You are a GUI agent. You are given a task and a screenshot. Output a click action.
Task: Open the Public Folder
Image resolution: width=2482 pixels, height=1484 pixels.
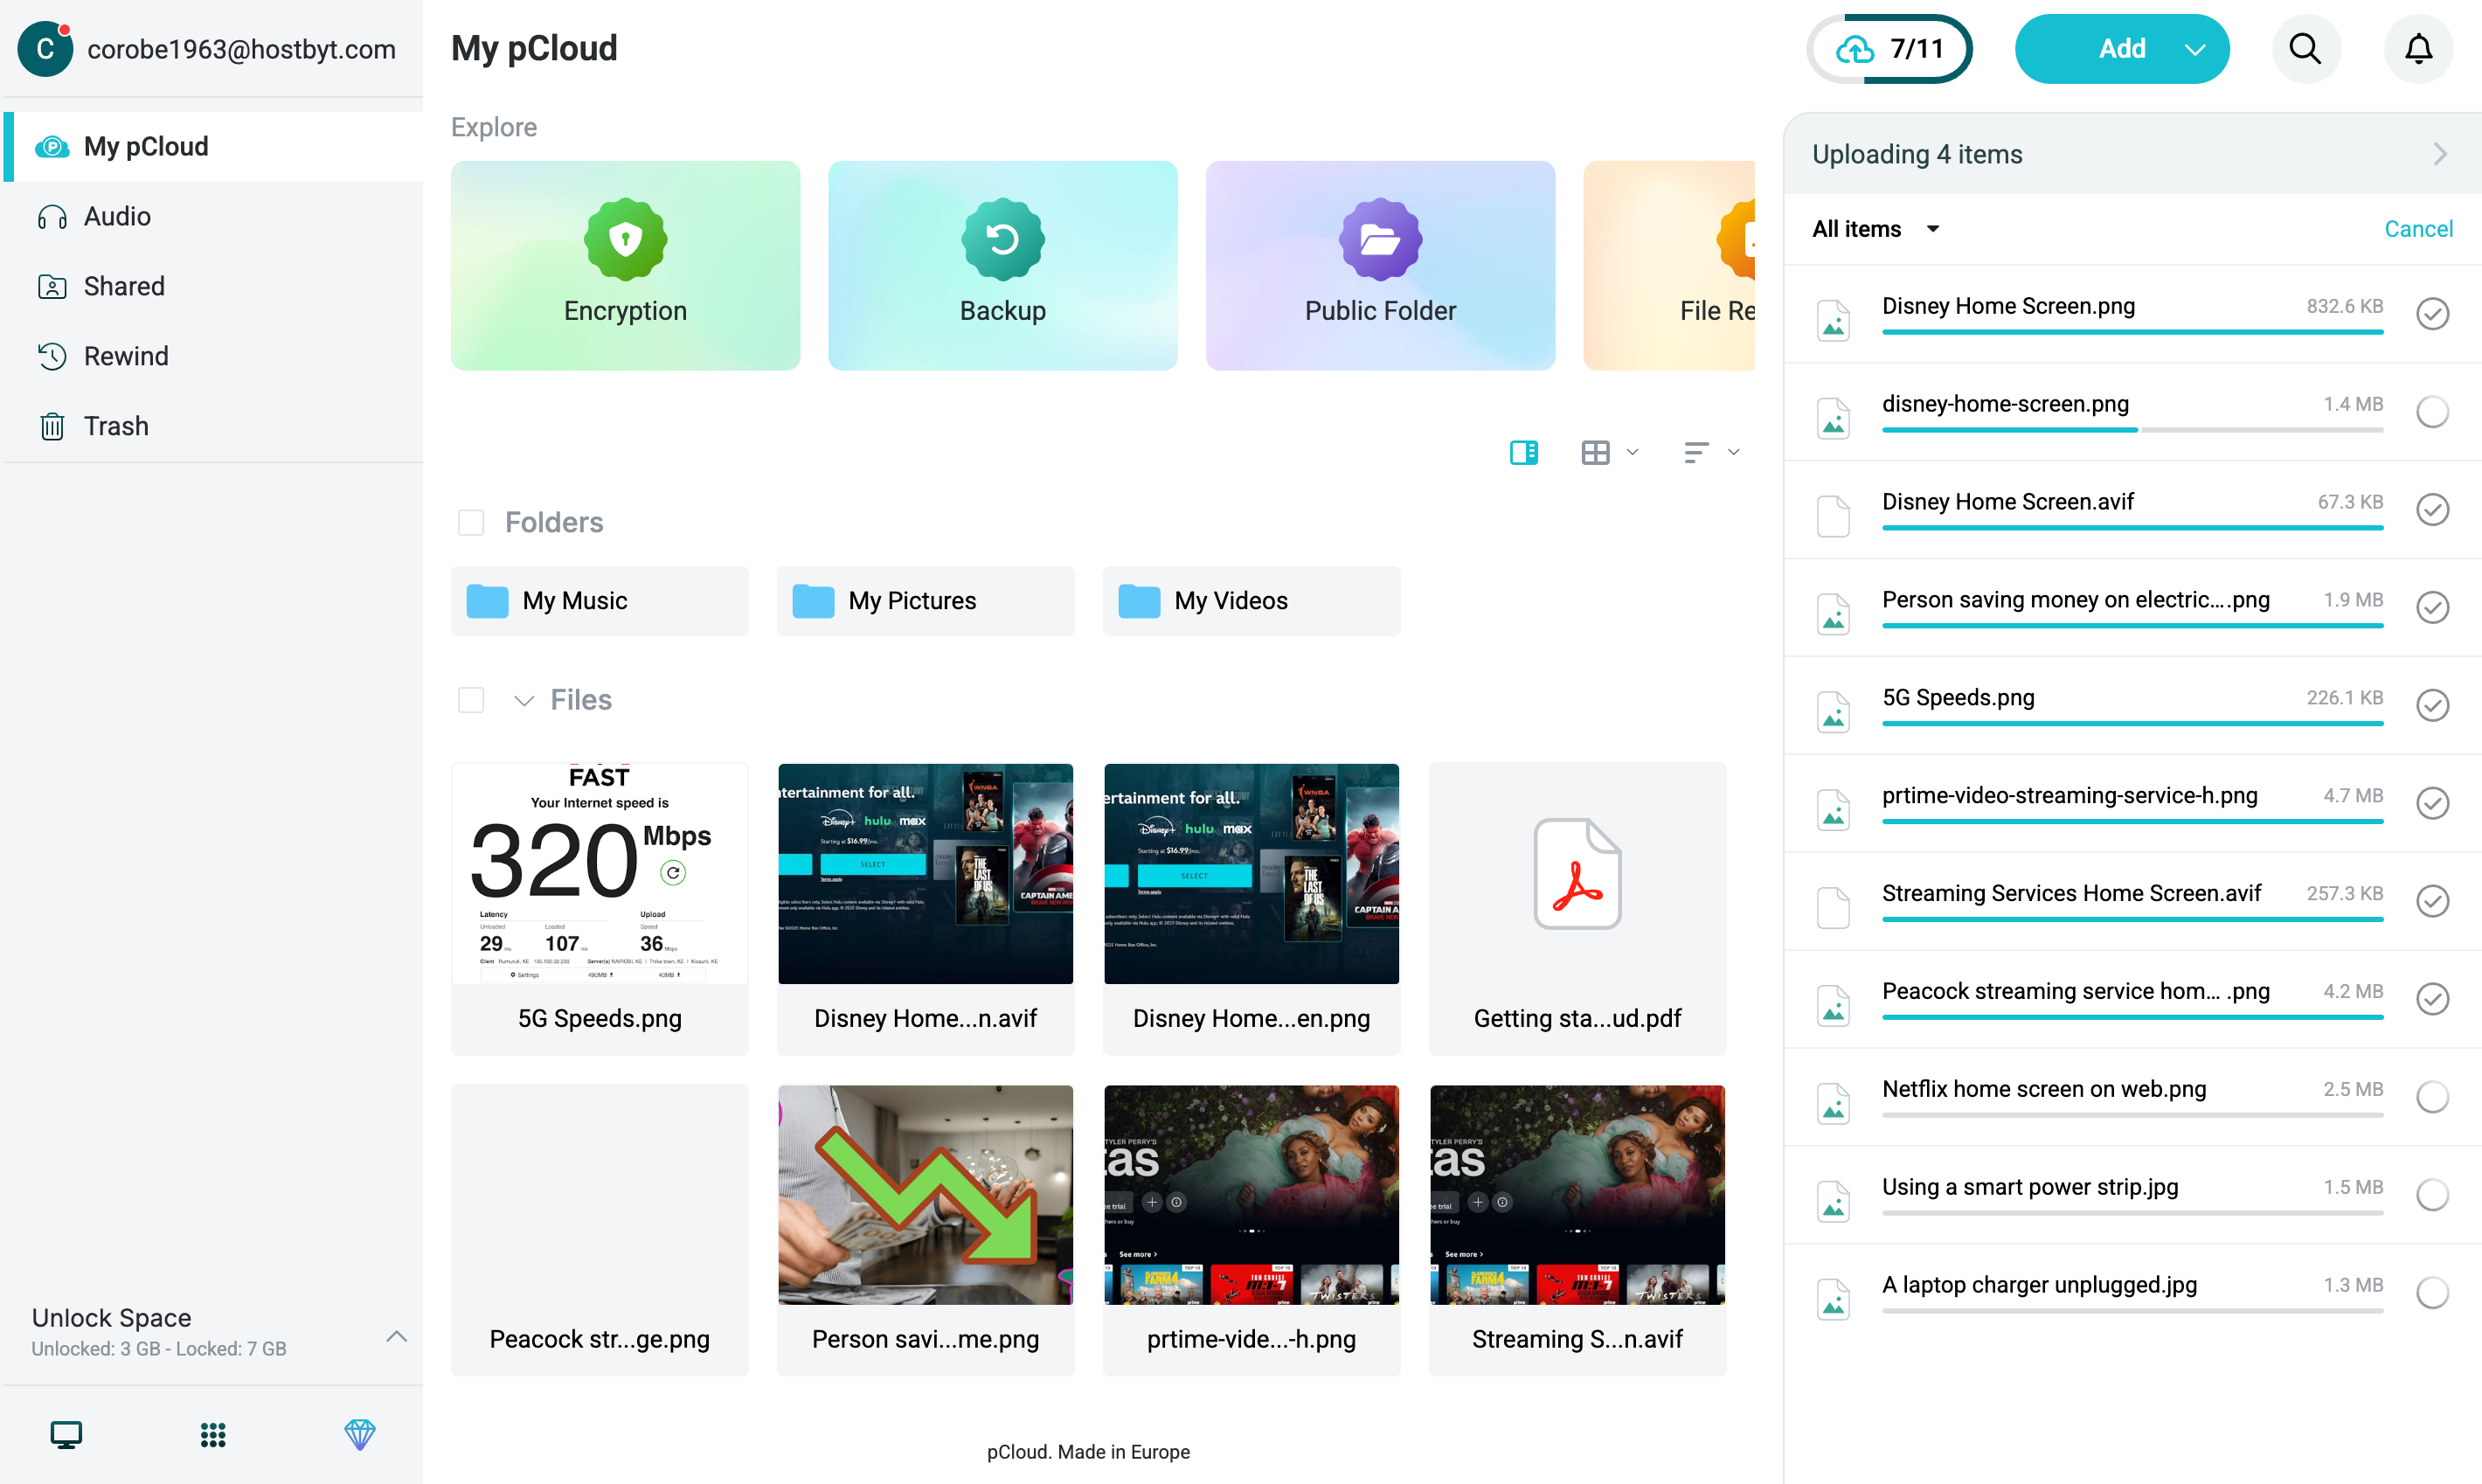point(1380,265)
